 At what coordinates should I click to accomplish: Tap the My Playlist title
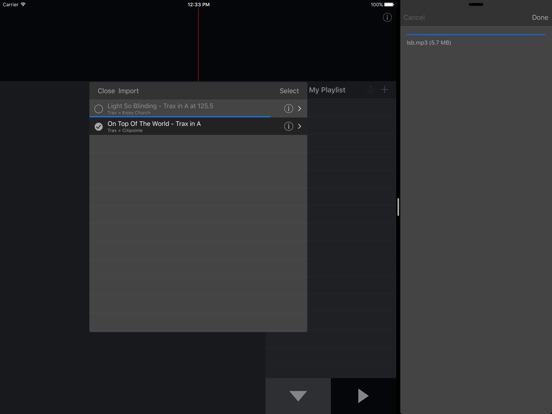(x=327, y=90)
